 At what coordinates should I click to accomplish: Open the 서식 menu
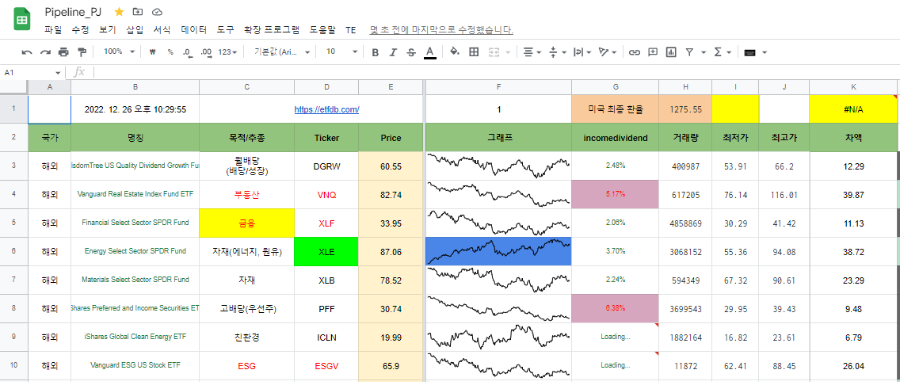(x=162, y=30)
